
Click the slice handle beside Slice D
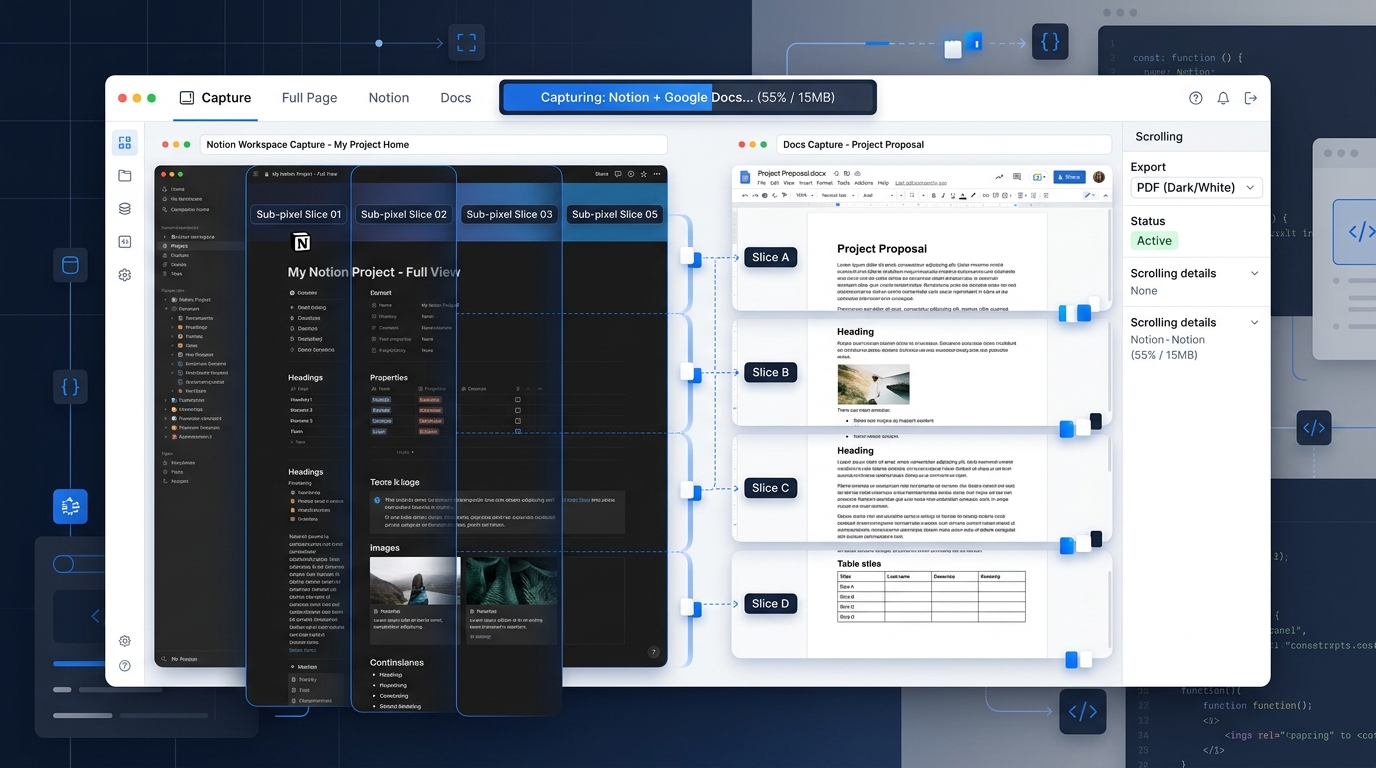[690, 607]
